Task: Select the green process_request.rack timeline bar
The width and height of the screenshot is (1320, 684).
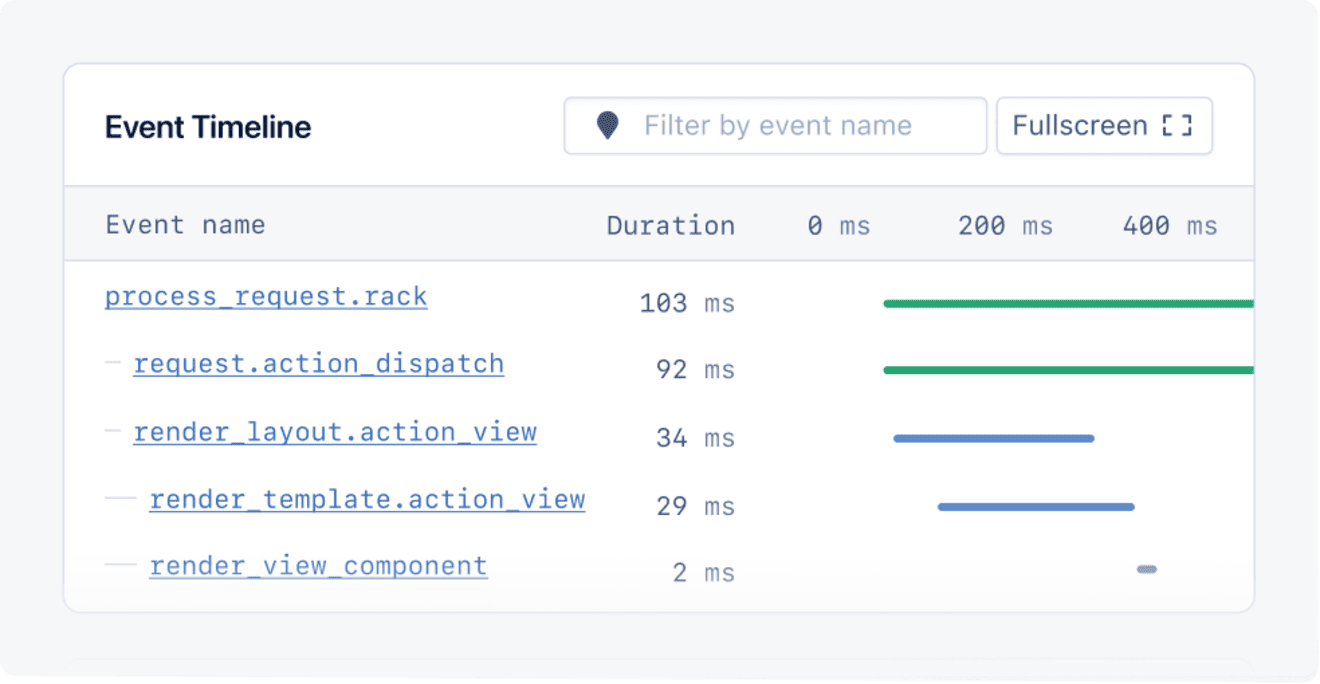Action: coord(1068,304)
